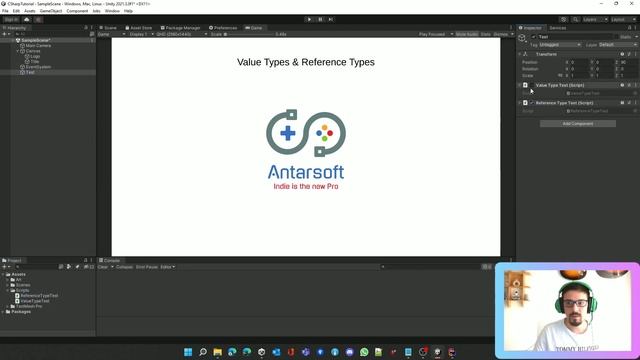Screen dimensions: 640x360
Task: Click the object name field in the Inspector
Action: [x=575, y=37]
